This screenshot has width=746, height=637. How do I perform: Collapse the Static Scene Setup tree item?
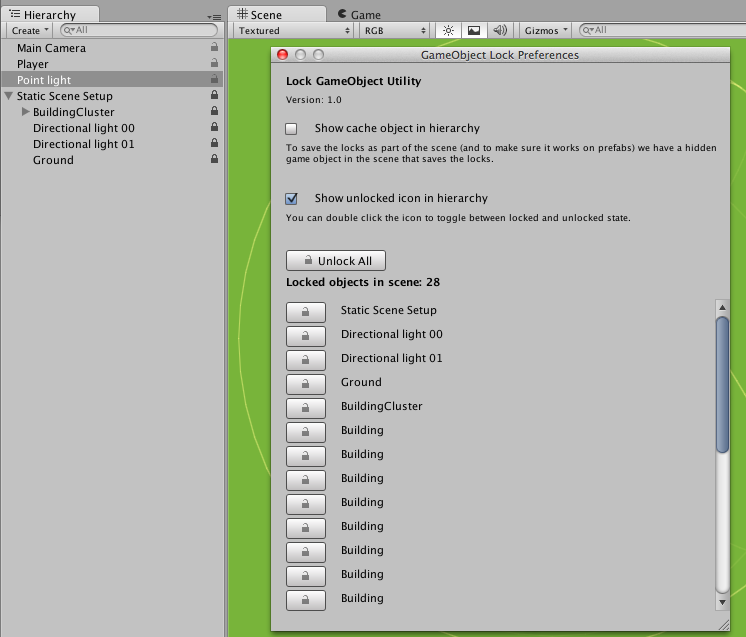(x=9, y=96)
